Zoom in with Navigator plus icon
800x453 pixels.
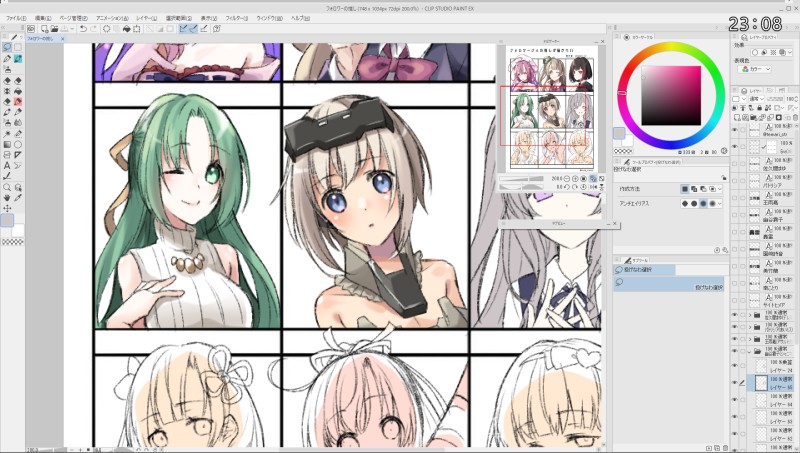click(575, 179)
